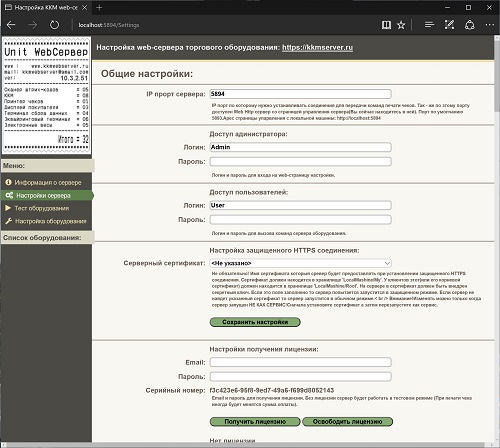
Task: Expand Серверный сертификат dropdown
Action: tap(300, 263)
